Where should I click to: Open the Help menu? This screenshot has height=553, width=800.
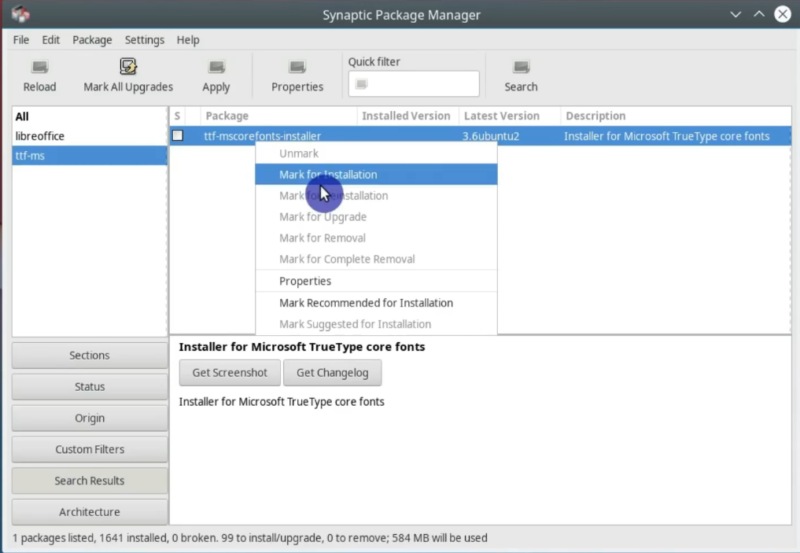click(x=188, y=40)
